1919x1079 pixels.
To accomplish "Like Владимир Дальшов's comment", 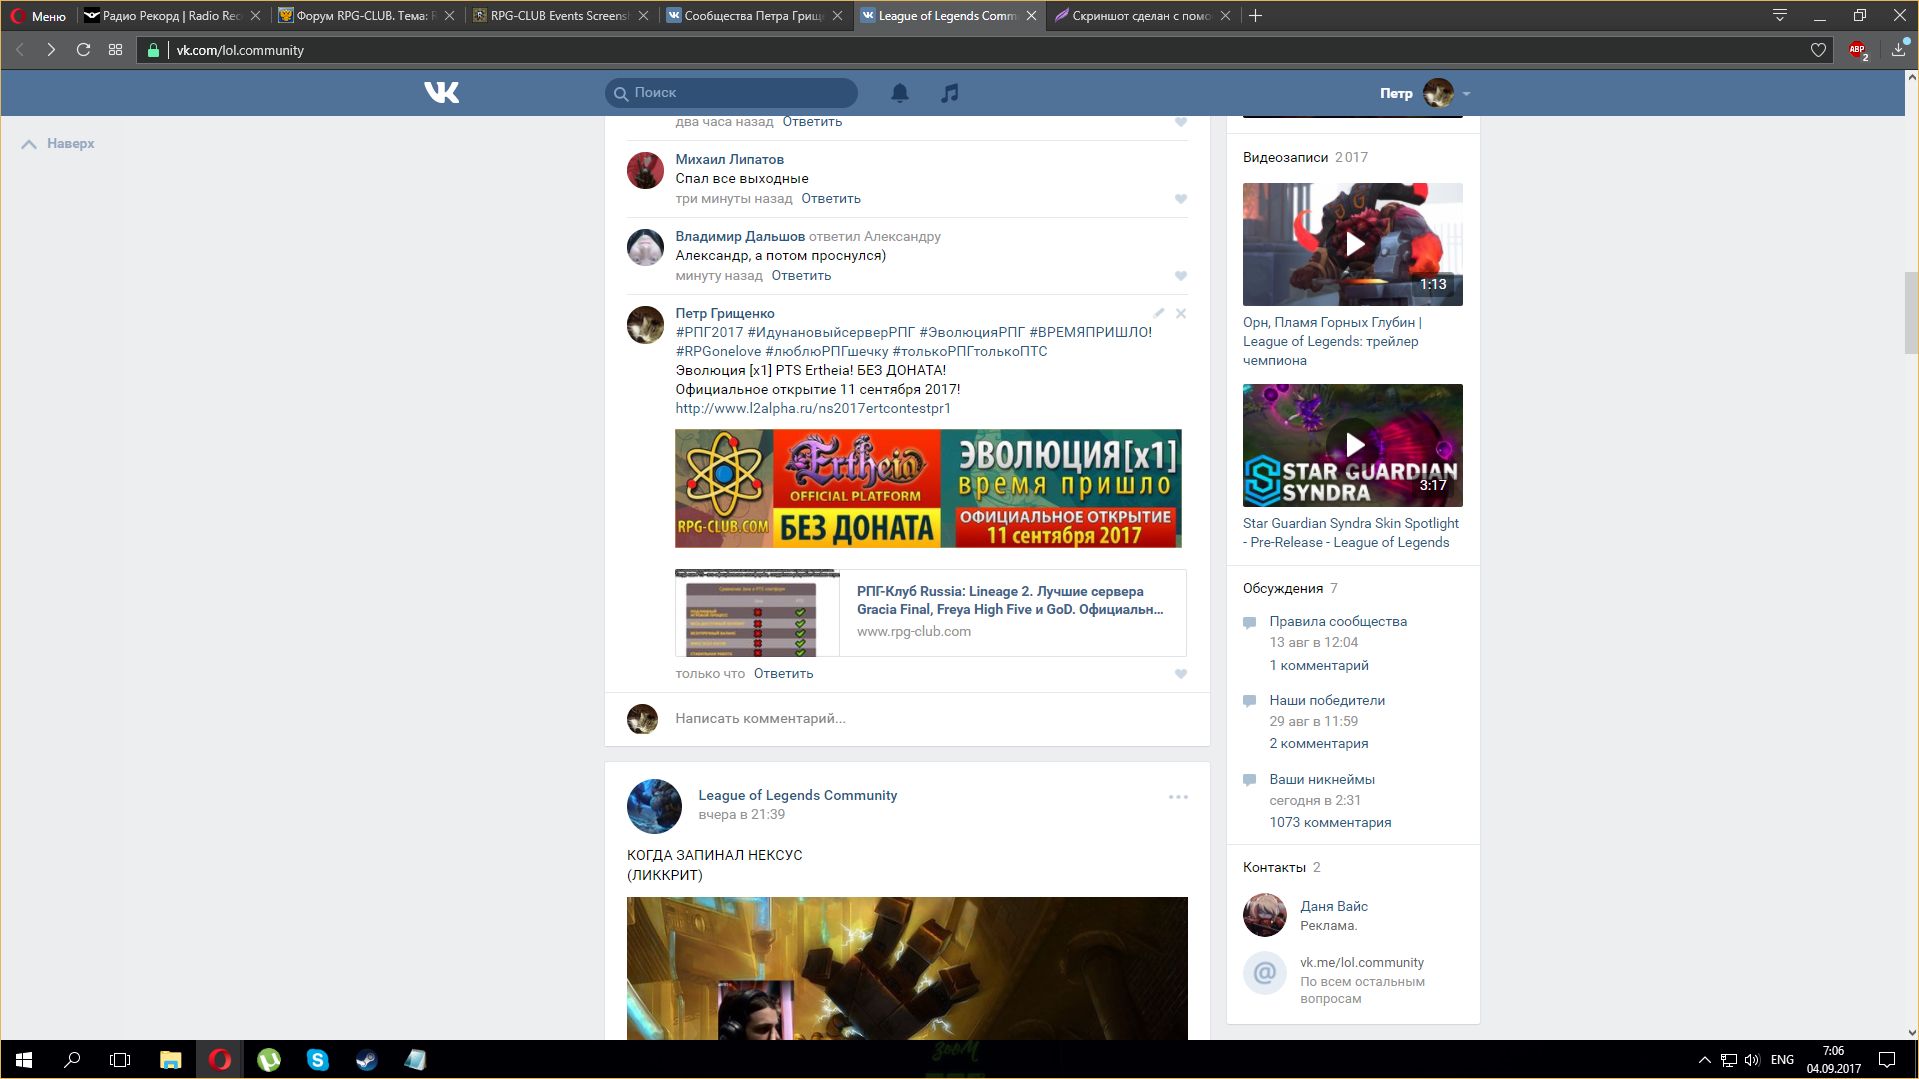I will point(1181,276).
